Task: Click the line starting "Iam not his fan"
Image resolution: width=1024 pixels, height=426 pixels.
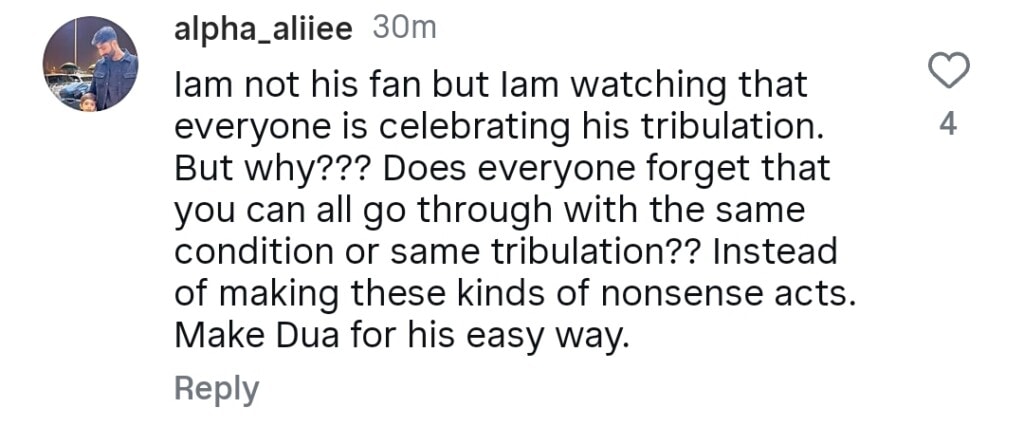Action: click(x=490, y=88)
